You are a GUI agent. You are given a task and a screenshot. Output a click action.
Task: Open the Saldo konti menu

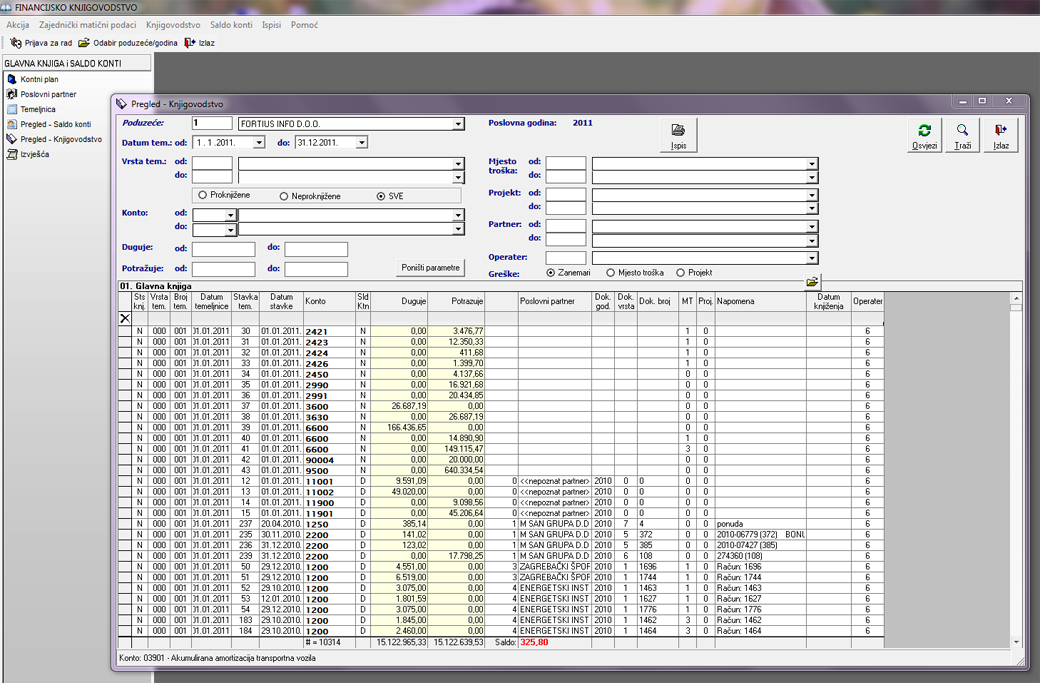pos(231,25)
